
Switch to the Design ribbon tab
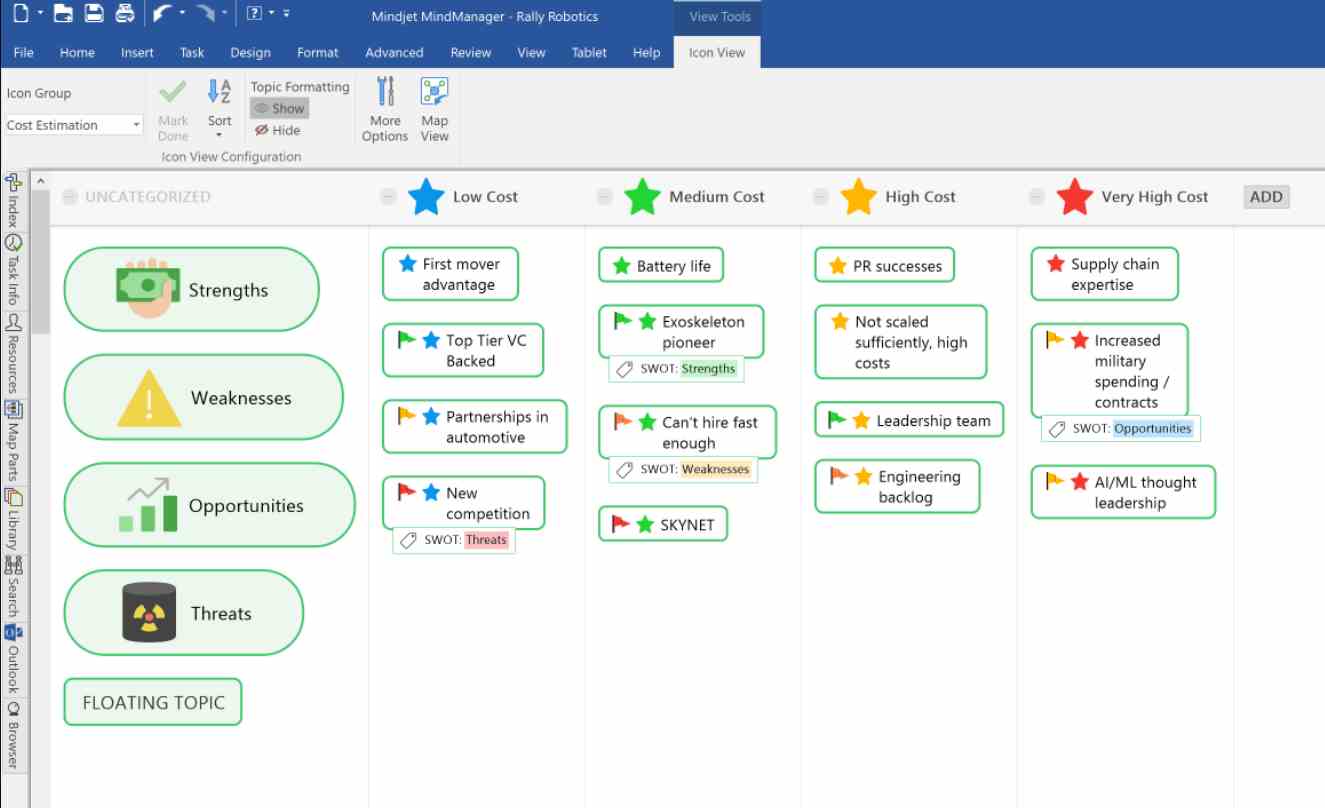[x=250, y=53]
